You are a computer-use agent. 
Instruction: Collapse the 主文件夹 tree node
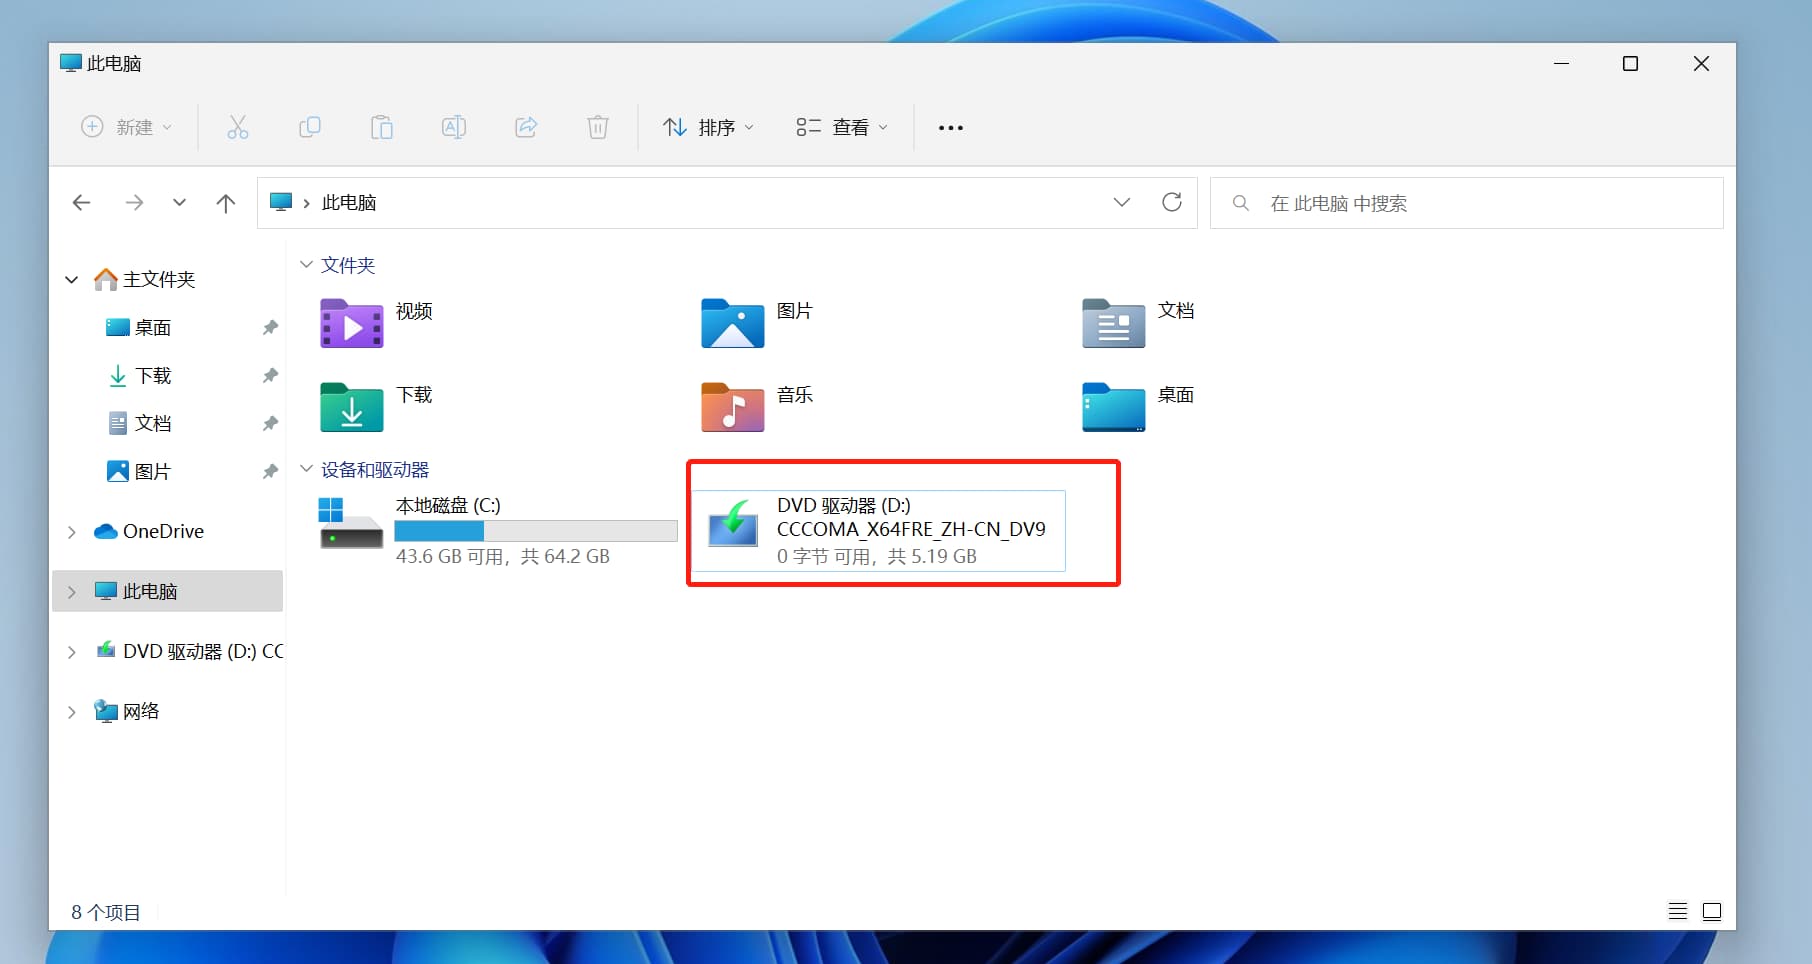72,280
